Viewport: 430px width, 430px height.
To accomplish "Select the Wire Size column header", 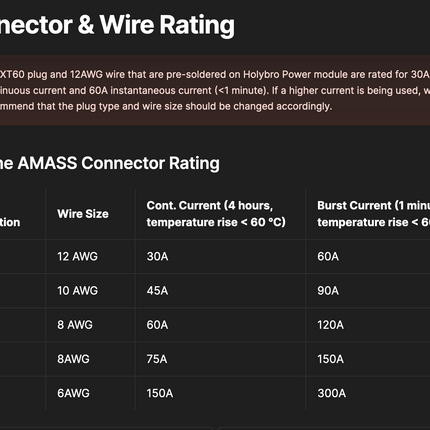I will 83,214.
